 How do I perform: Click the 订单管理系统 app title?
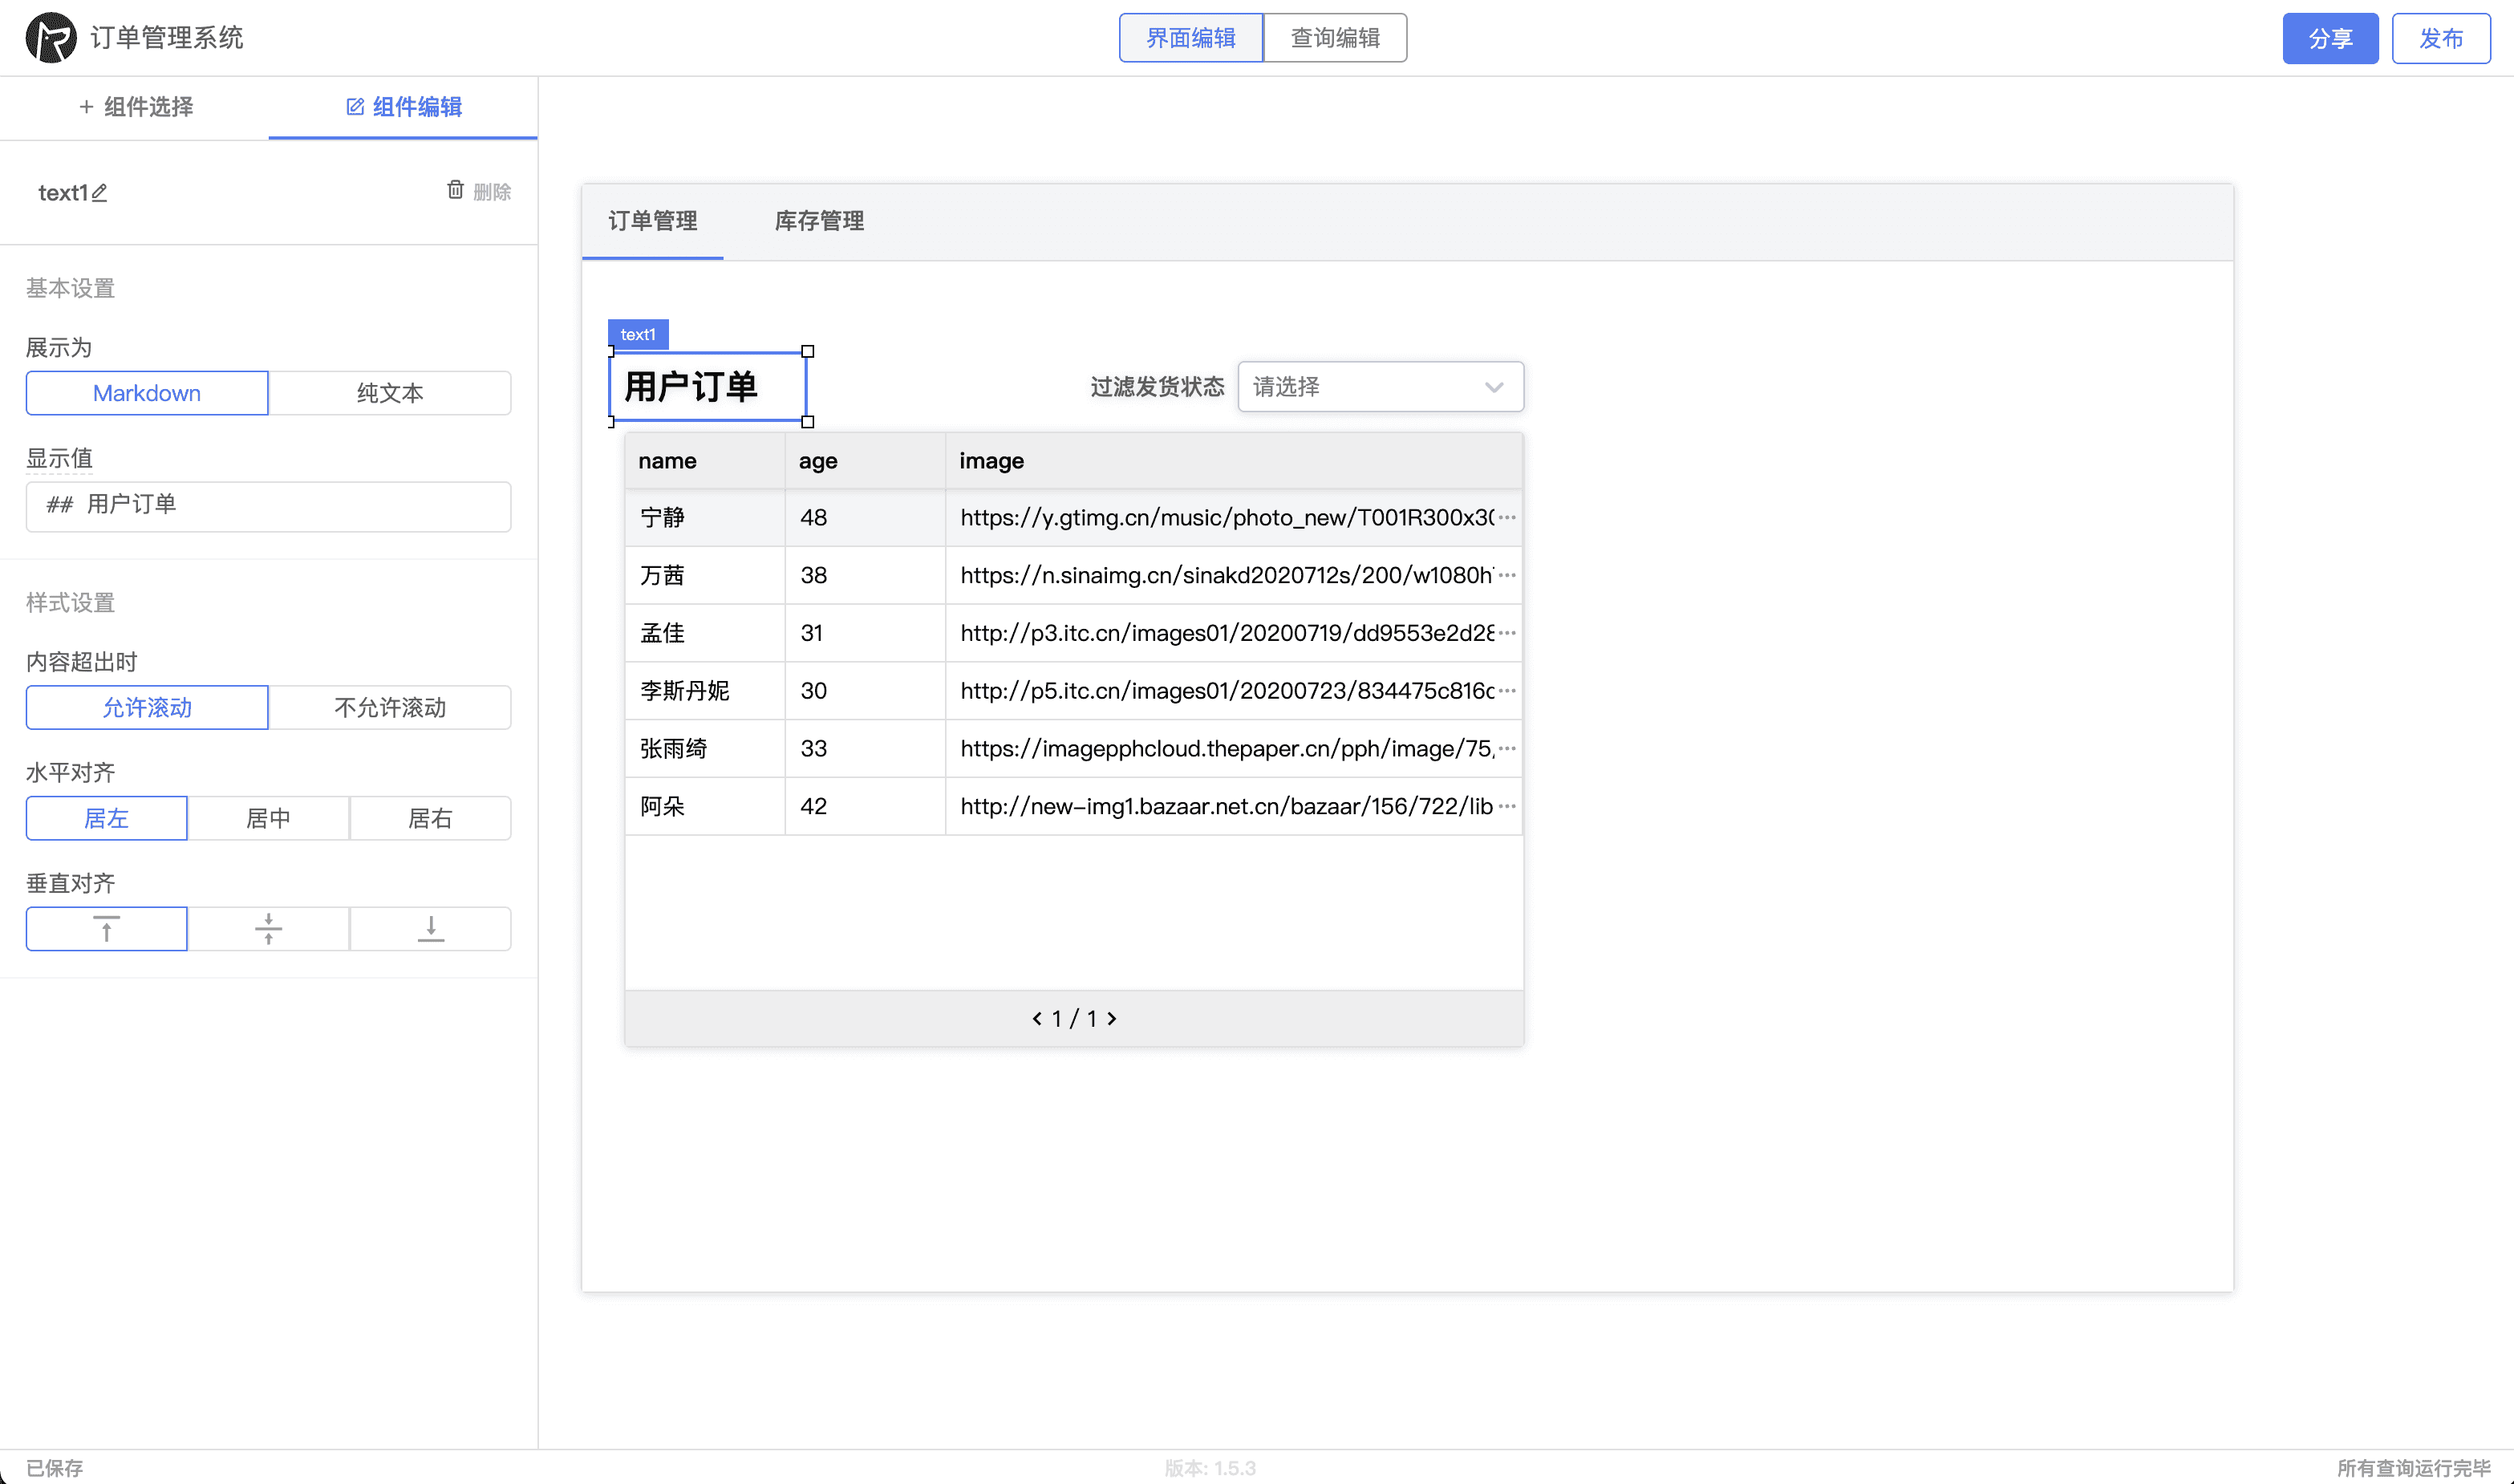point(167,38)
